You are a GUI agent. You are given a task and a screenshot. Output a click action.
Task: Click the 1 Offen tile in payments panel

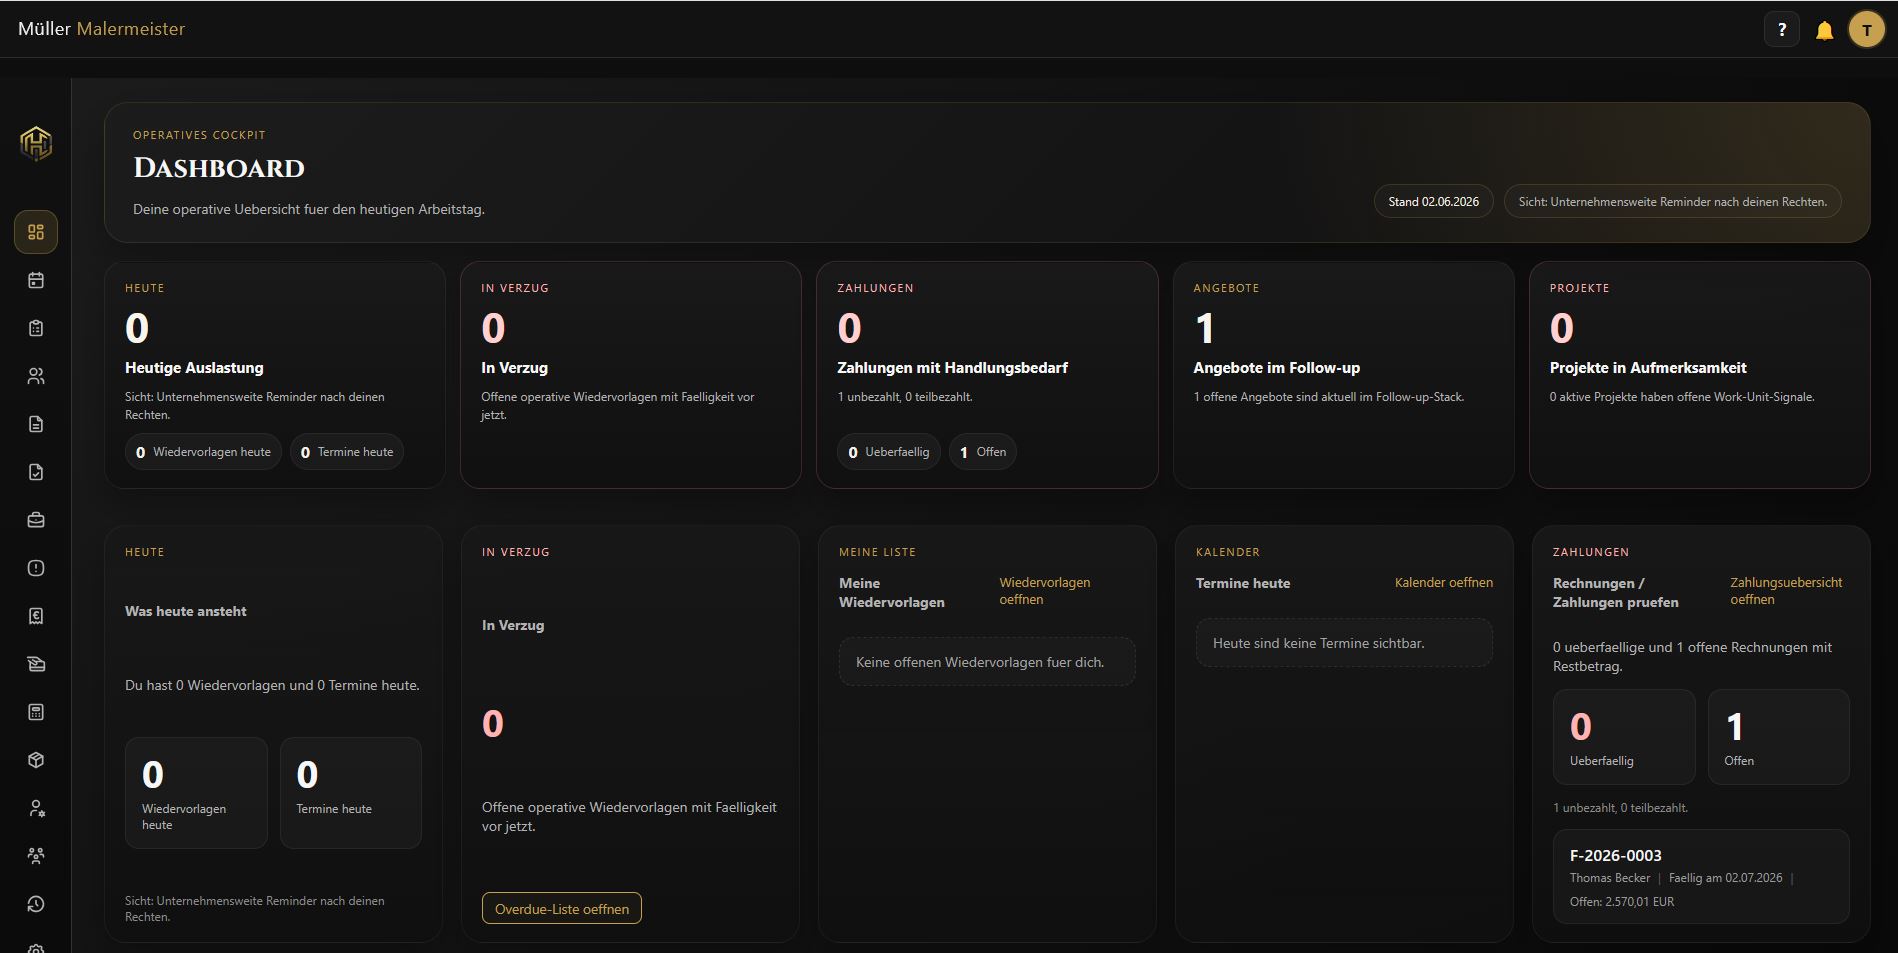click(x=1778, y=737)
